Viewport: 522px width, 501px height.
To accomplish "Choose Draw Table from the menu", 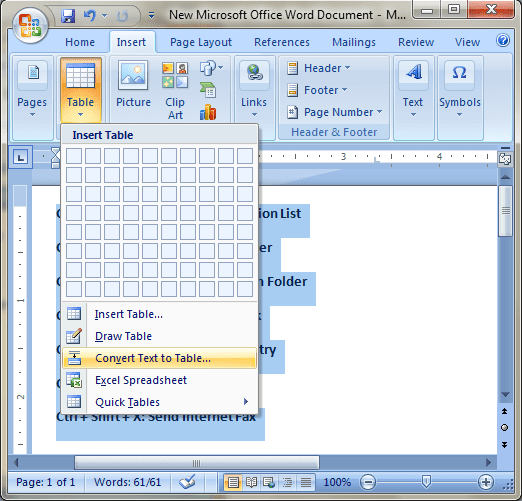I will [160, 336].
